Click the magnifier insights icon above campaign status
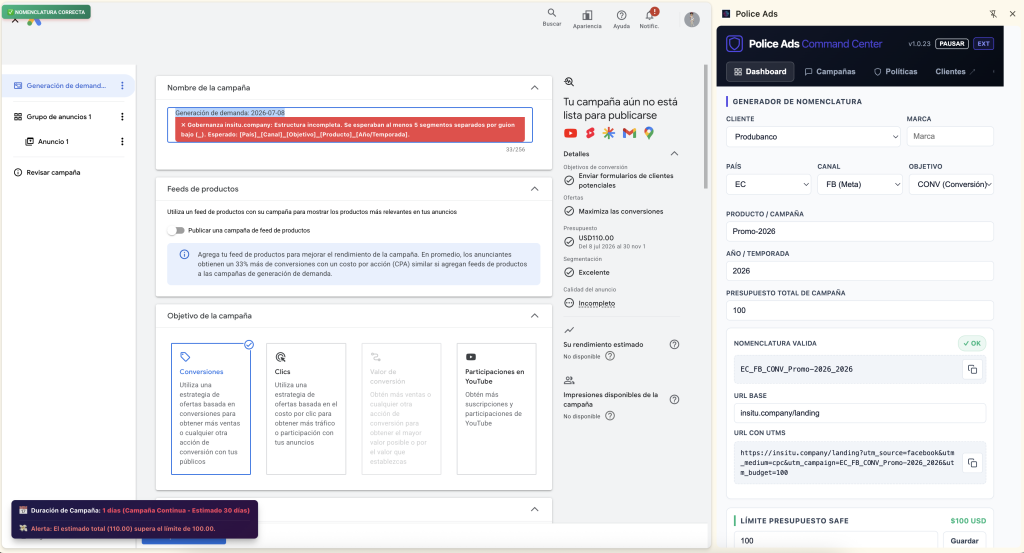1024x553 pixels. [569, 82]
